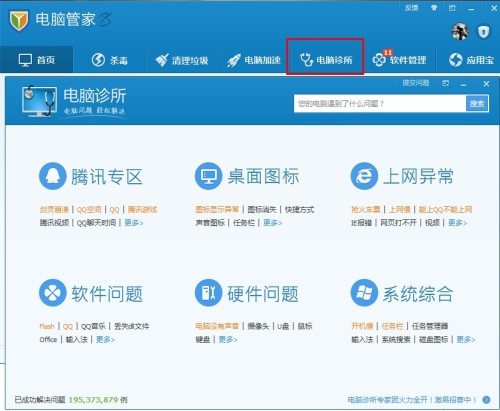Image resolution: width=500 pixels, height=411 pixels.
Task: Click the 任务管理器 link
Action: [x=430, y=326]
